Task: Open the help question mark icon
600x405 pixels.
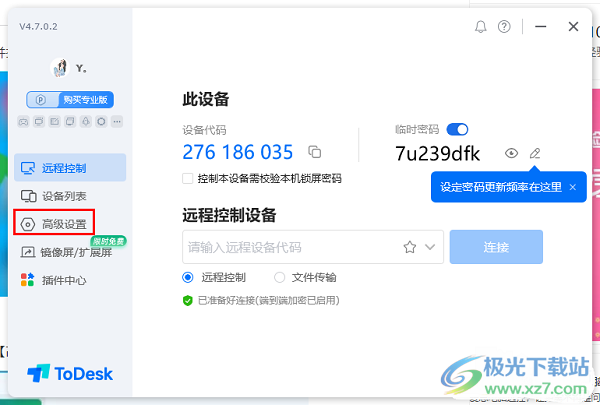Action: (x=505, y=27)
